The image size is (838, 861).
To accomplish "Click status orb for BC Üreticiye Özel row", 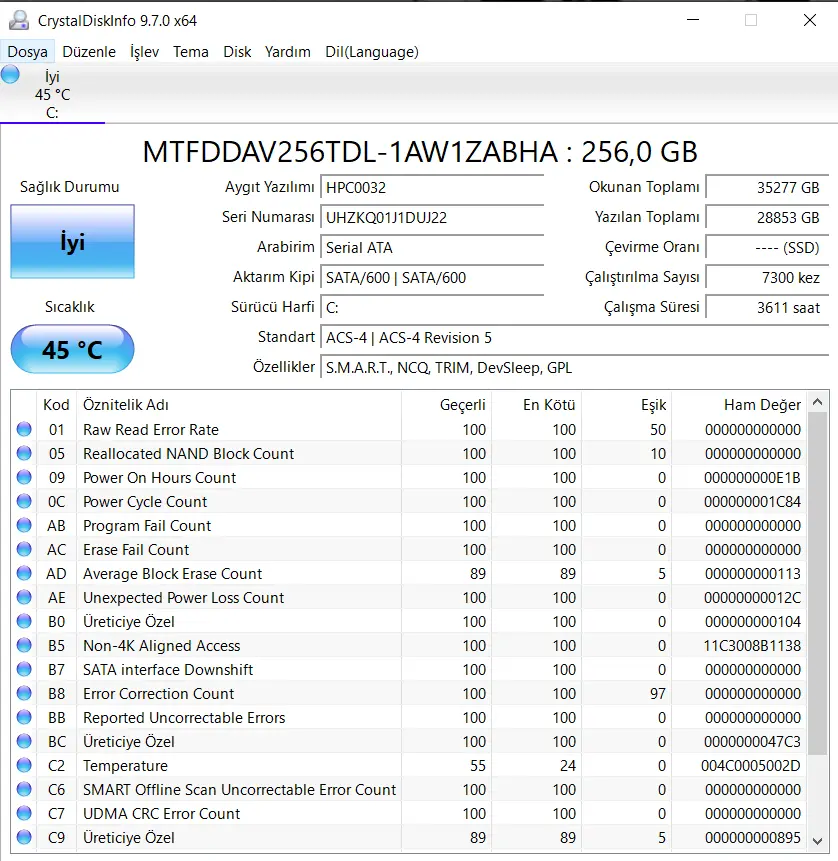I will (x=24, y=741).
